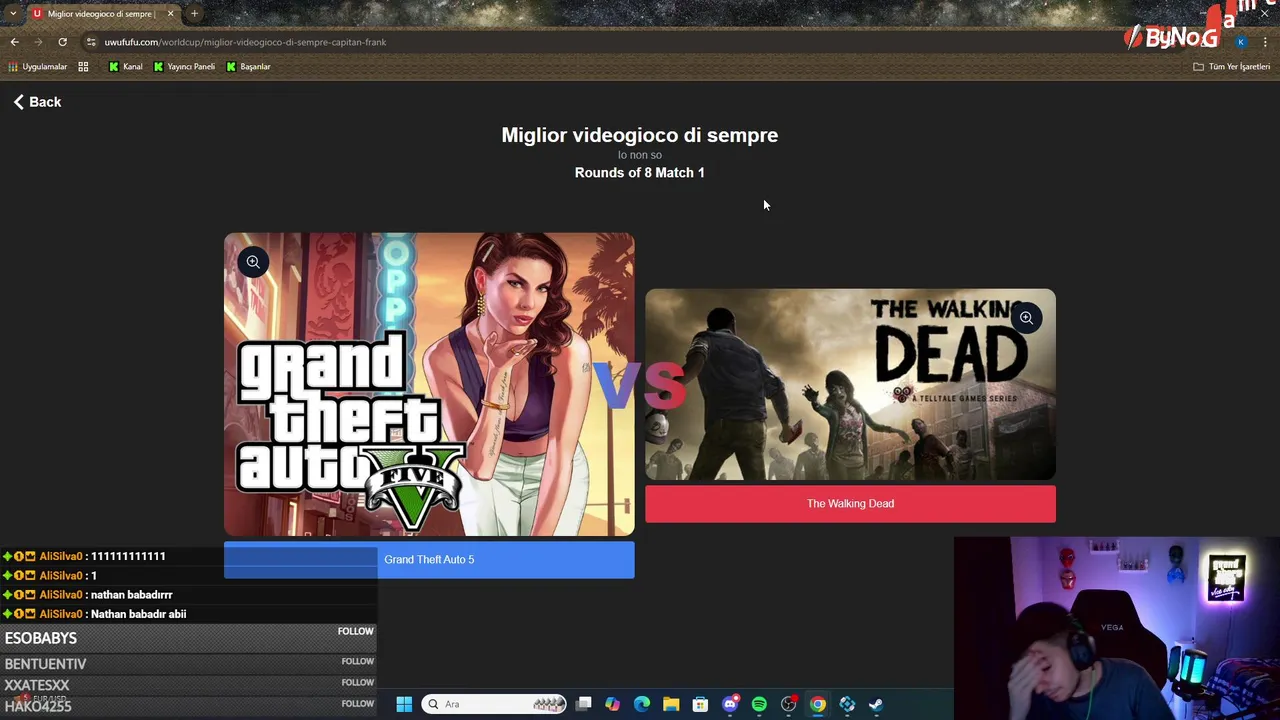
Task: Vote for Grand Theft Auto 5 button
Action: [x=429, y=560]
